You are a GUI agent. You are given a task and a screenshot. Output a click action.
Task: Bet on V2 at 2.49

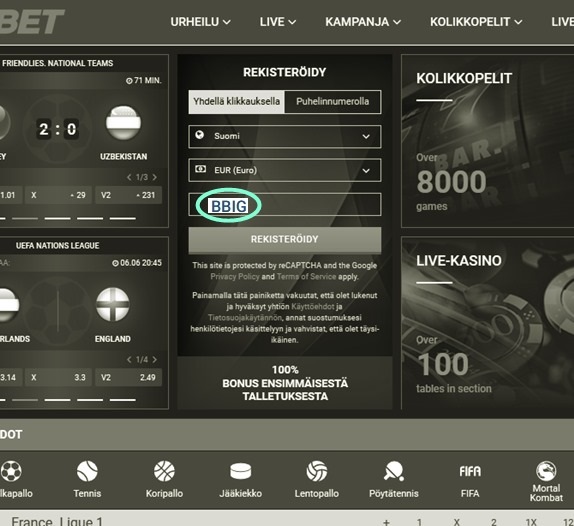tap(128, 377)
